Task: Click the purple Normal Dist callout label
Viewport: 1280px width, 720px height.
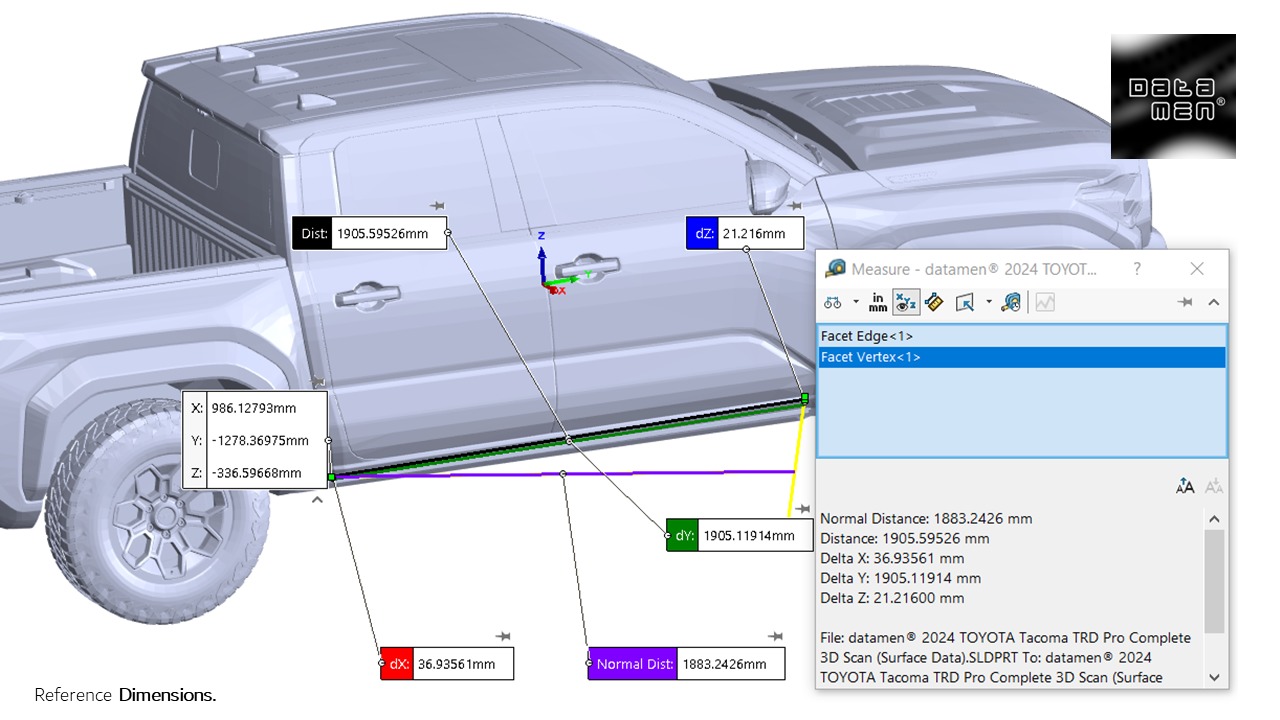Action: 632,664
